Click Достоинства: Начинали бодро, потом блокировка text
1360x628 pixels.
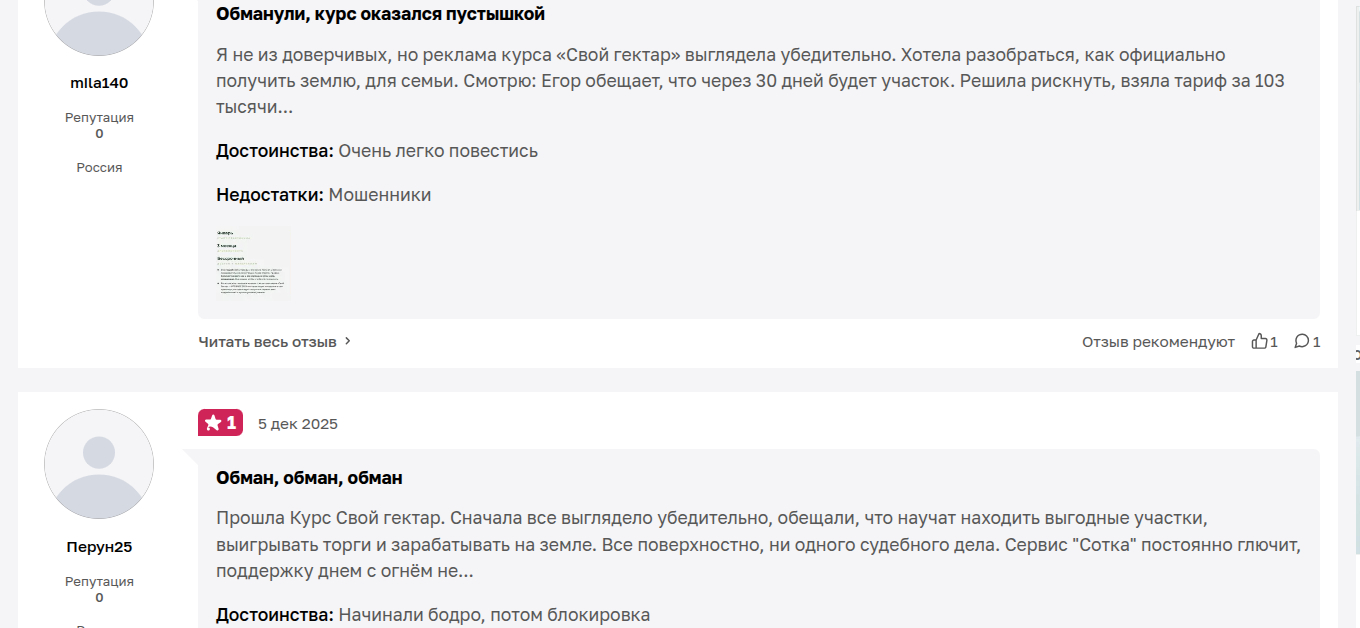click(x=433, y=615)
